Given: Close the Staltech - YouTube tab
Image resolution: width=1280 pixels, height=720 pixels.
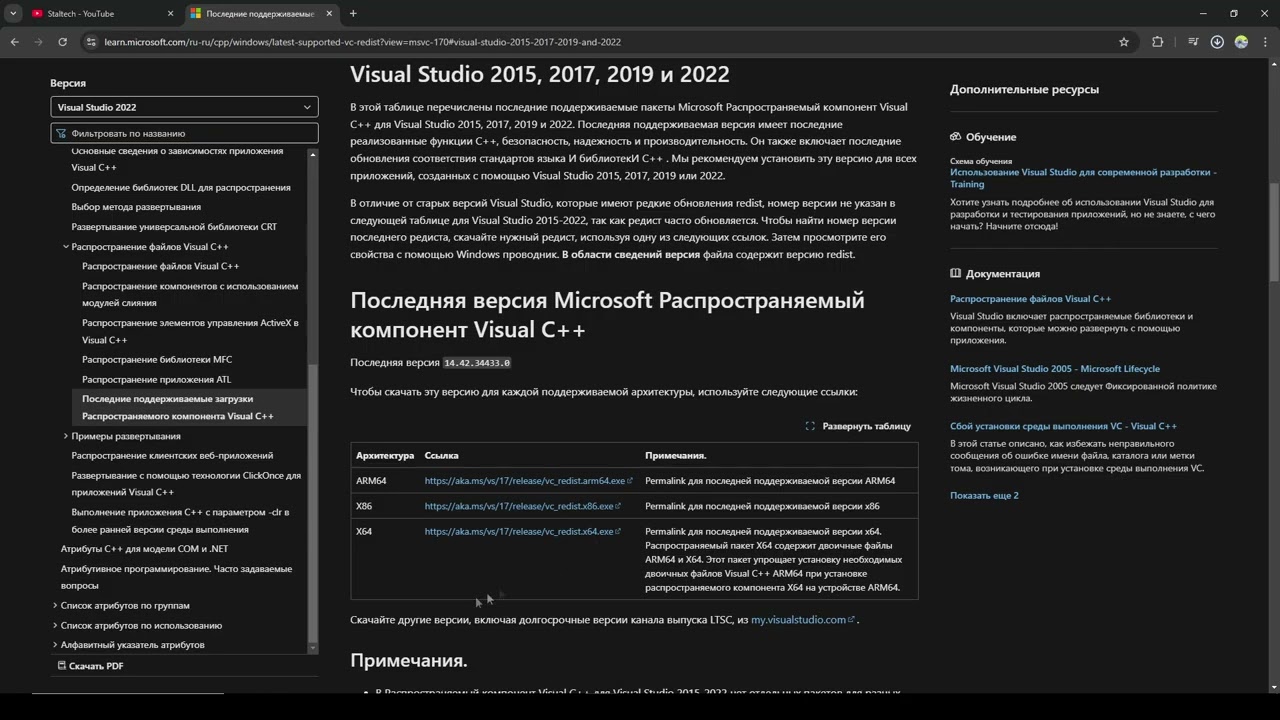Looking at the screenshot, I should (x=170, y=14).
